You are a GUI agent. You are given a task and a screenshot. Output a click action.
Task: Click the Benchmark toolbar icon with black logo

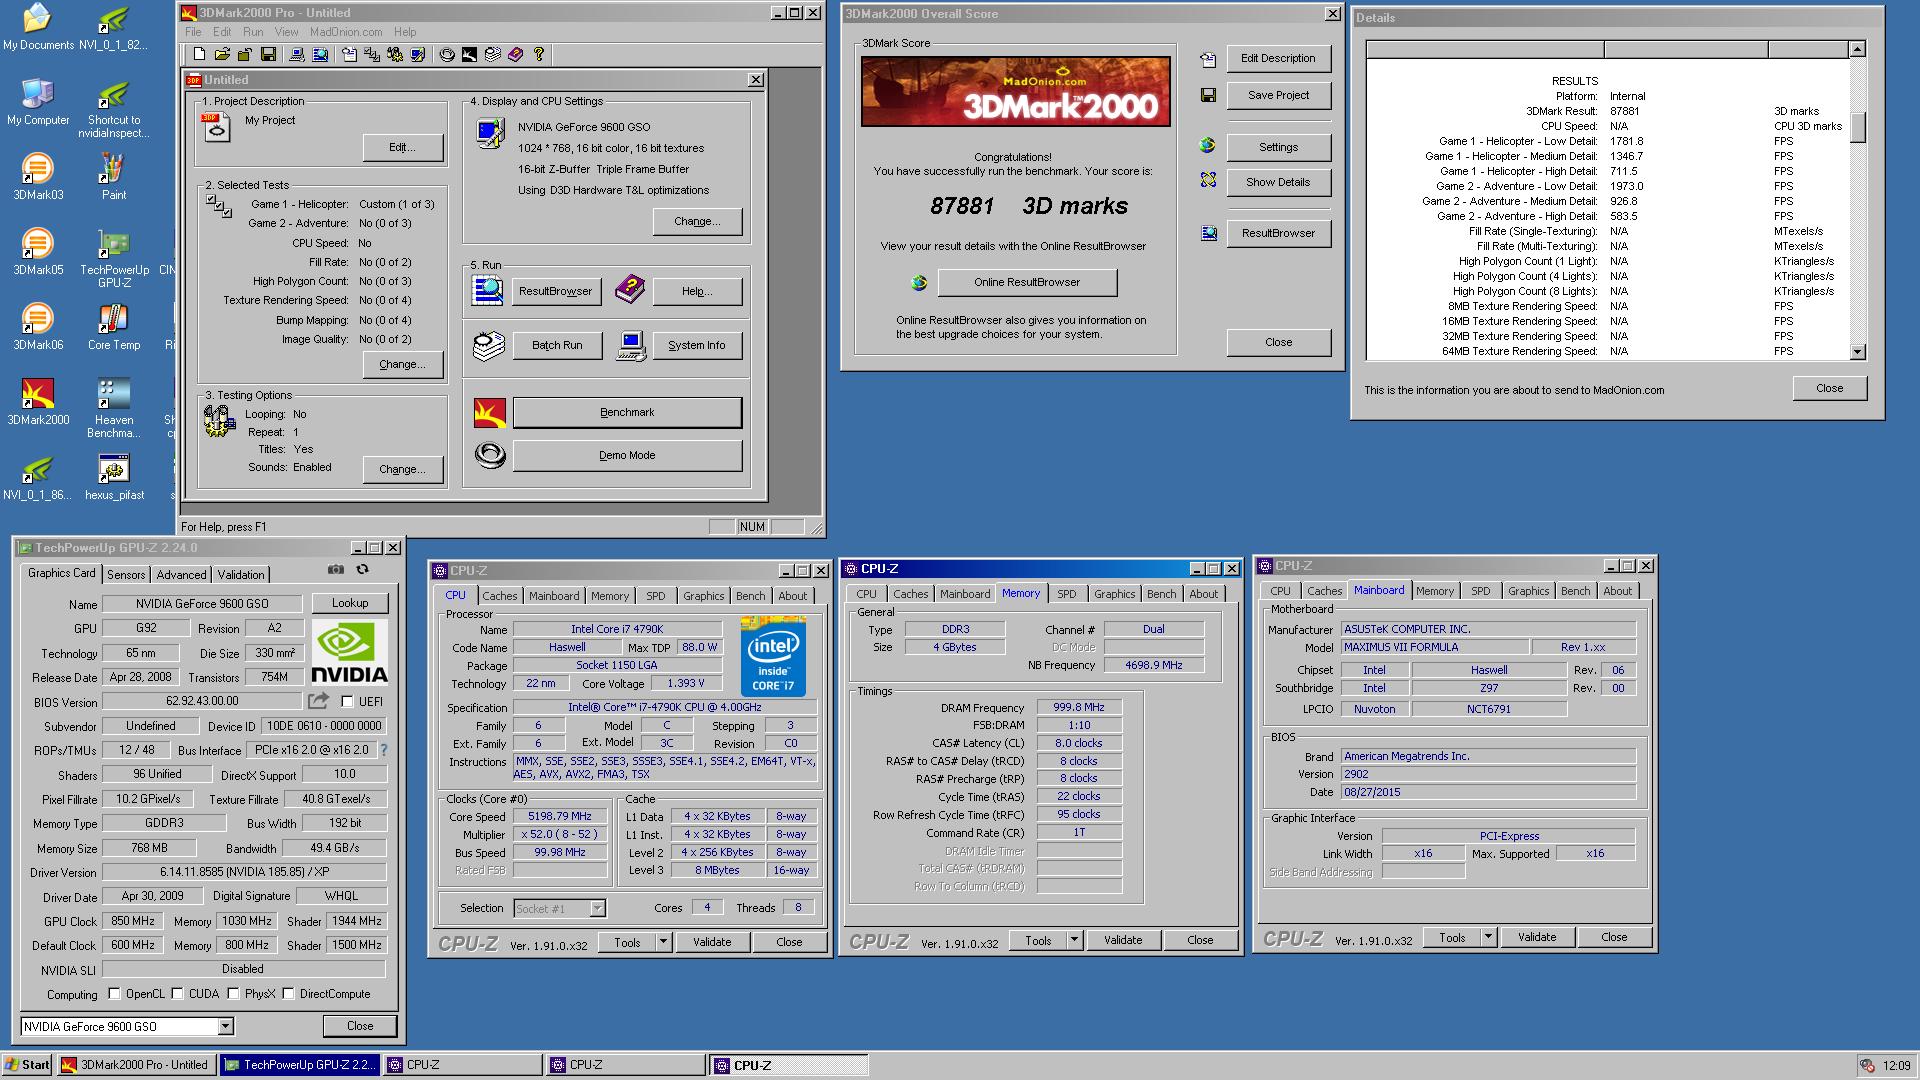pyautogui.click(x=470, y=54)
